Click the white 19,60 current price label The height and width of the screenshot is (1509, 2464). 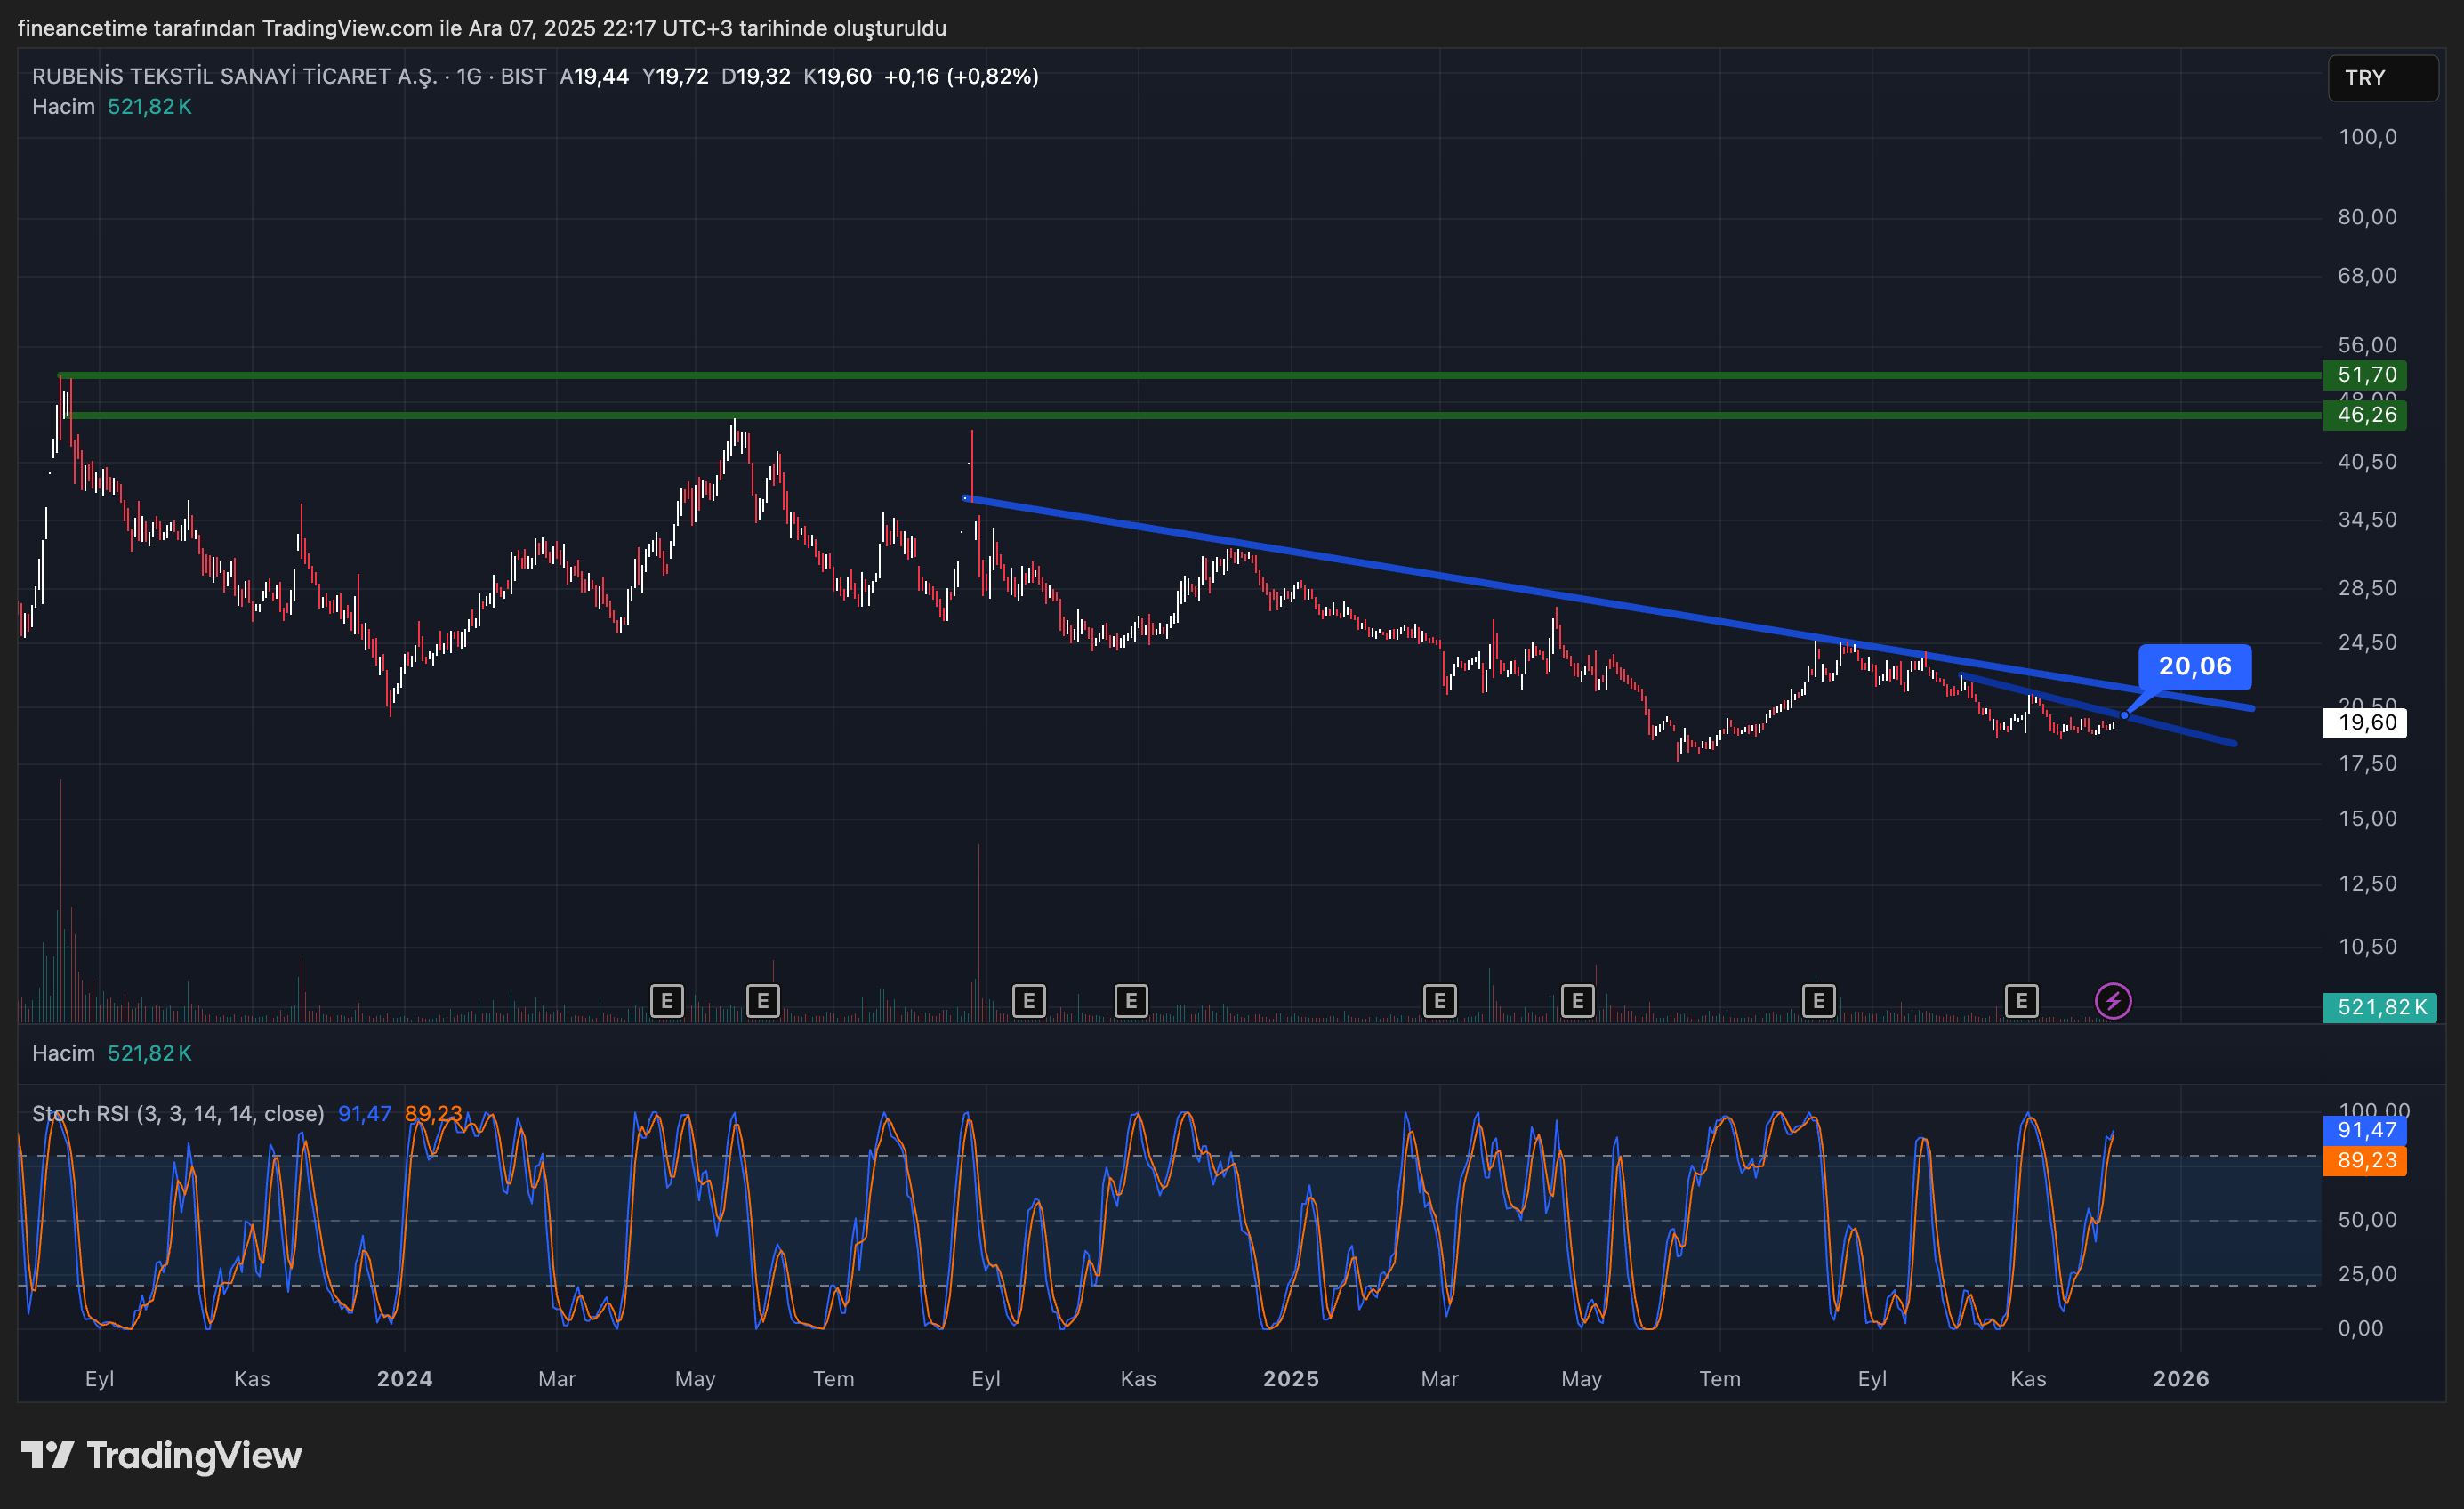click(2366, 723)
